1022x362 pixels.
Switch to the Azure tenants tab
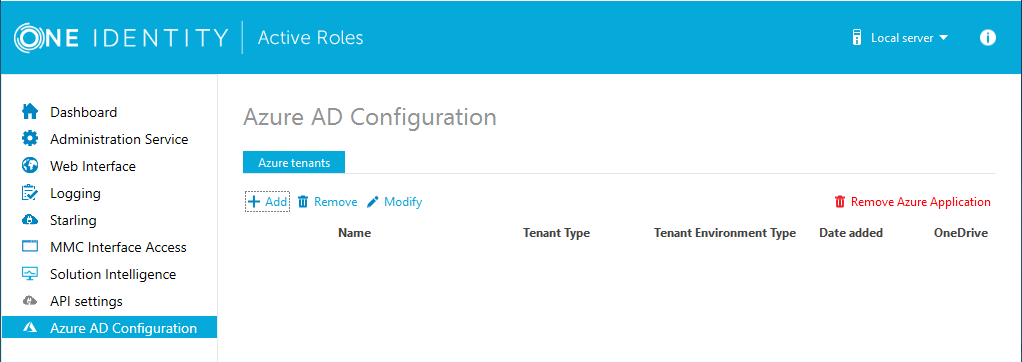click(294, 163)
